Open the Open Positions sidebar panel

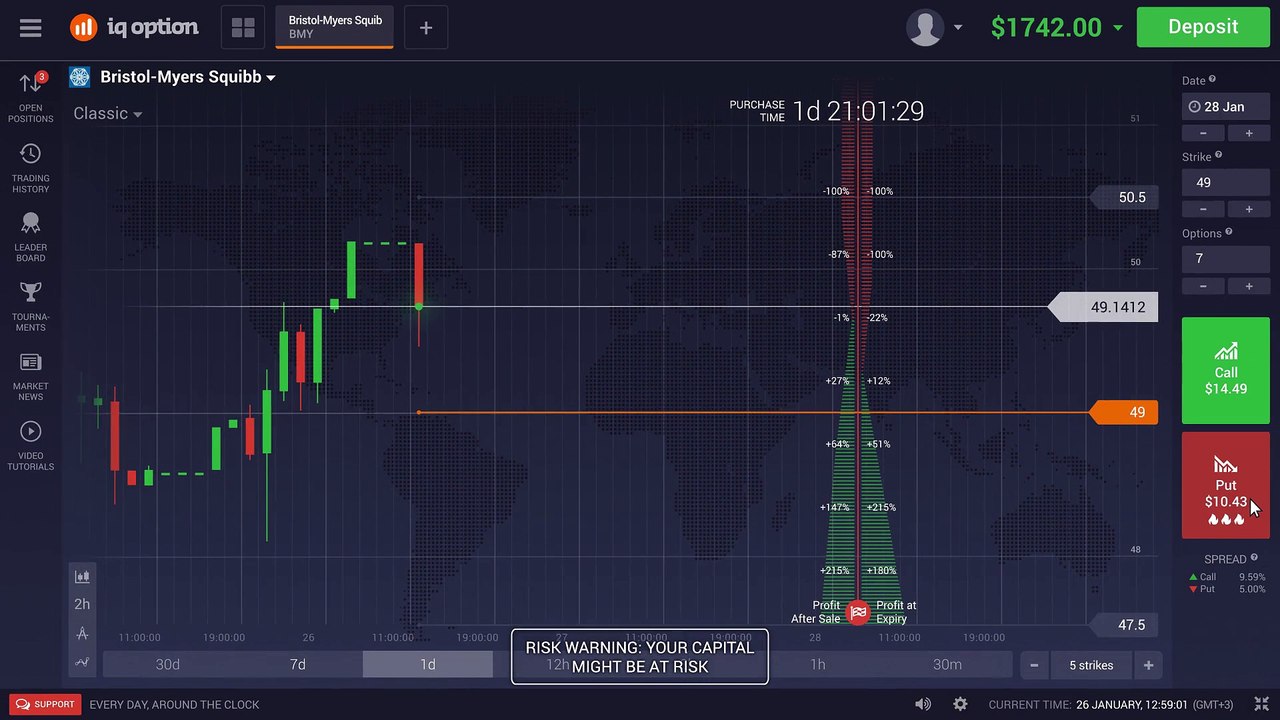point(31,97)
